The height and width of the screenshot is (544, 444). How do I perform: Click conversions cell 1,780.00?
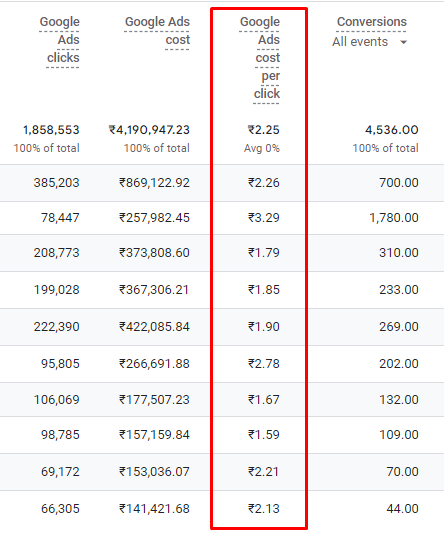pos(394,218)
